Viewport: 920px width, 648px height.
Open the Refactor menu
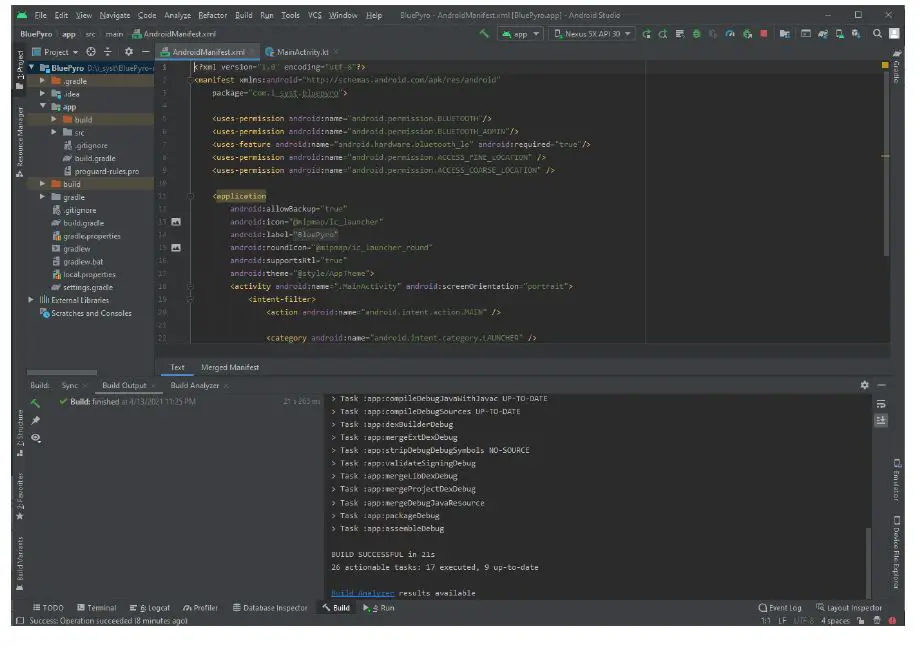(212, 15)
